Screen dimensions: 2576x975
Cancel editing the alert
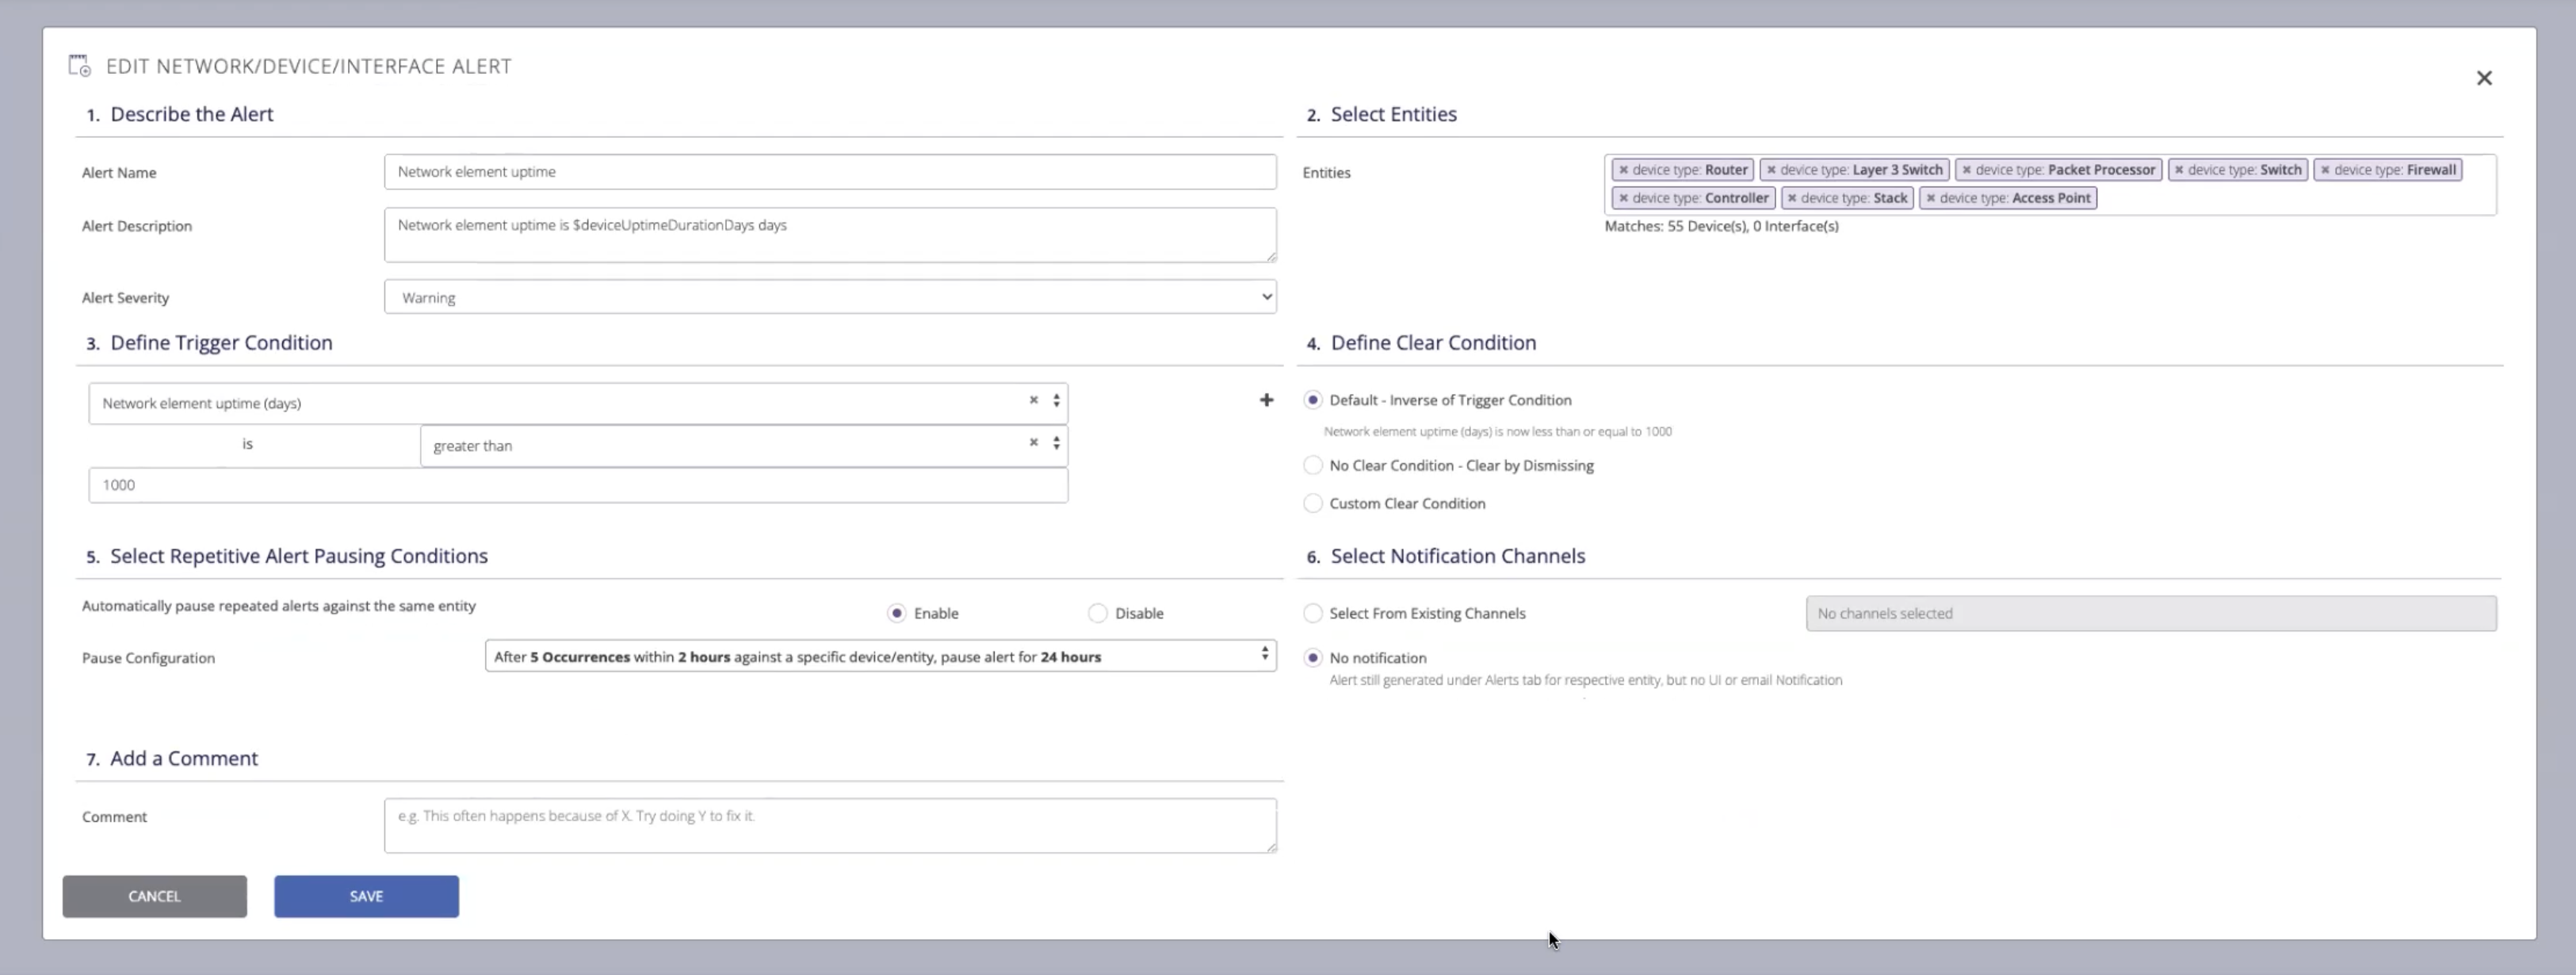154,896
